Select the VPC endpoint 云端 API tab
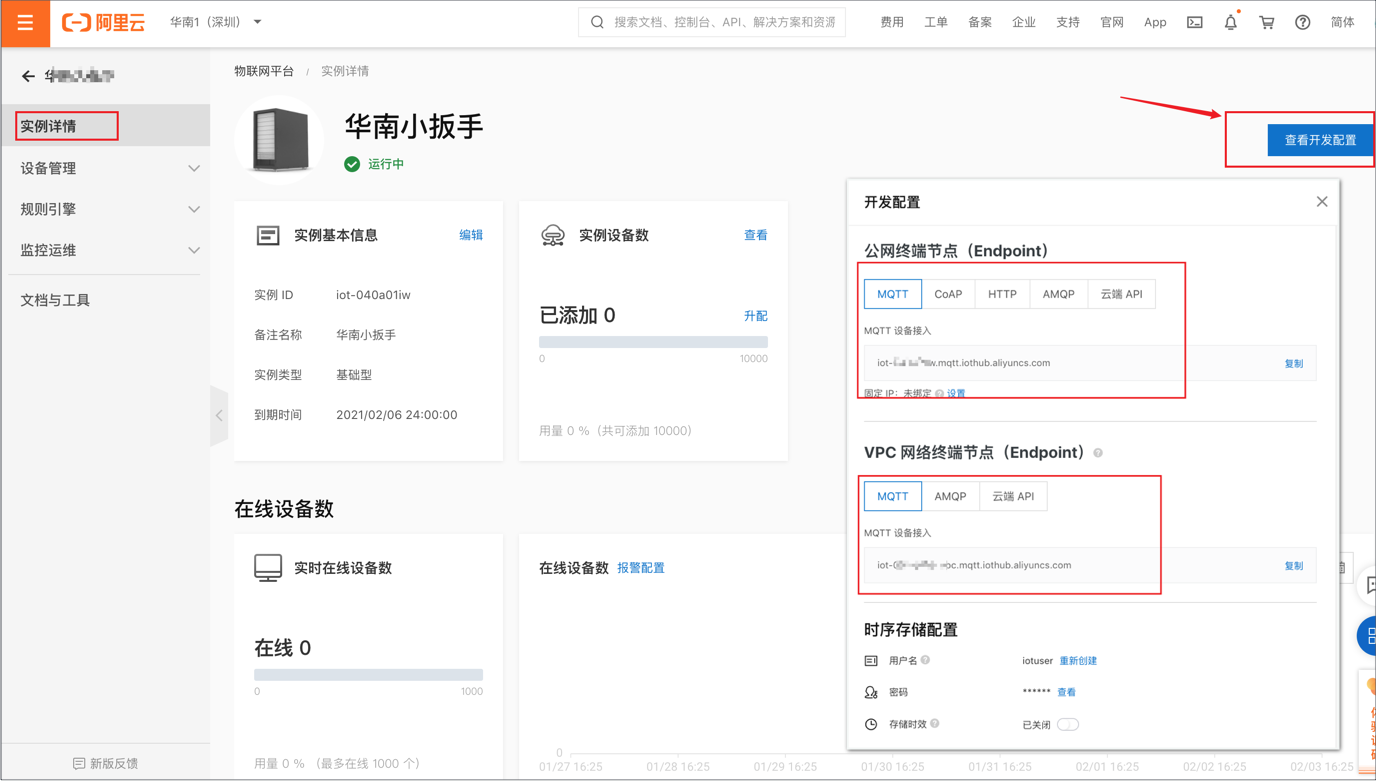The image size is (1376, 781). [x=1013, y=496]
